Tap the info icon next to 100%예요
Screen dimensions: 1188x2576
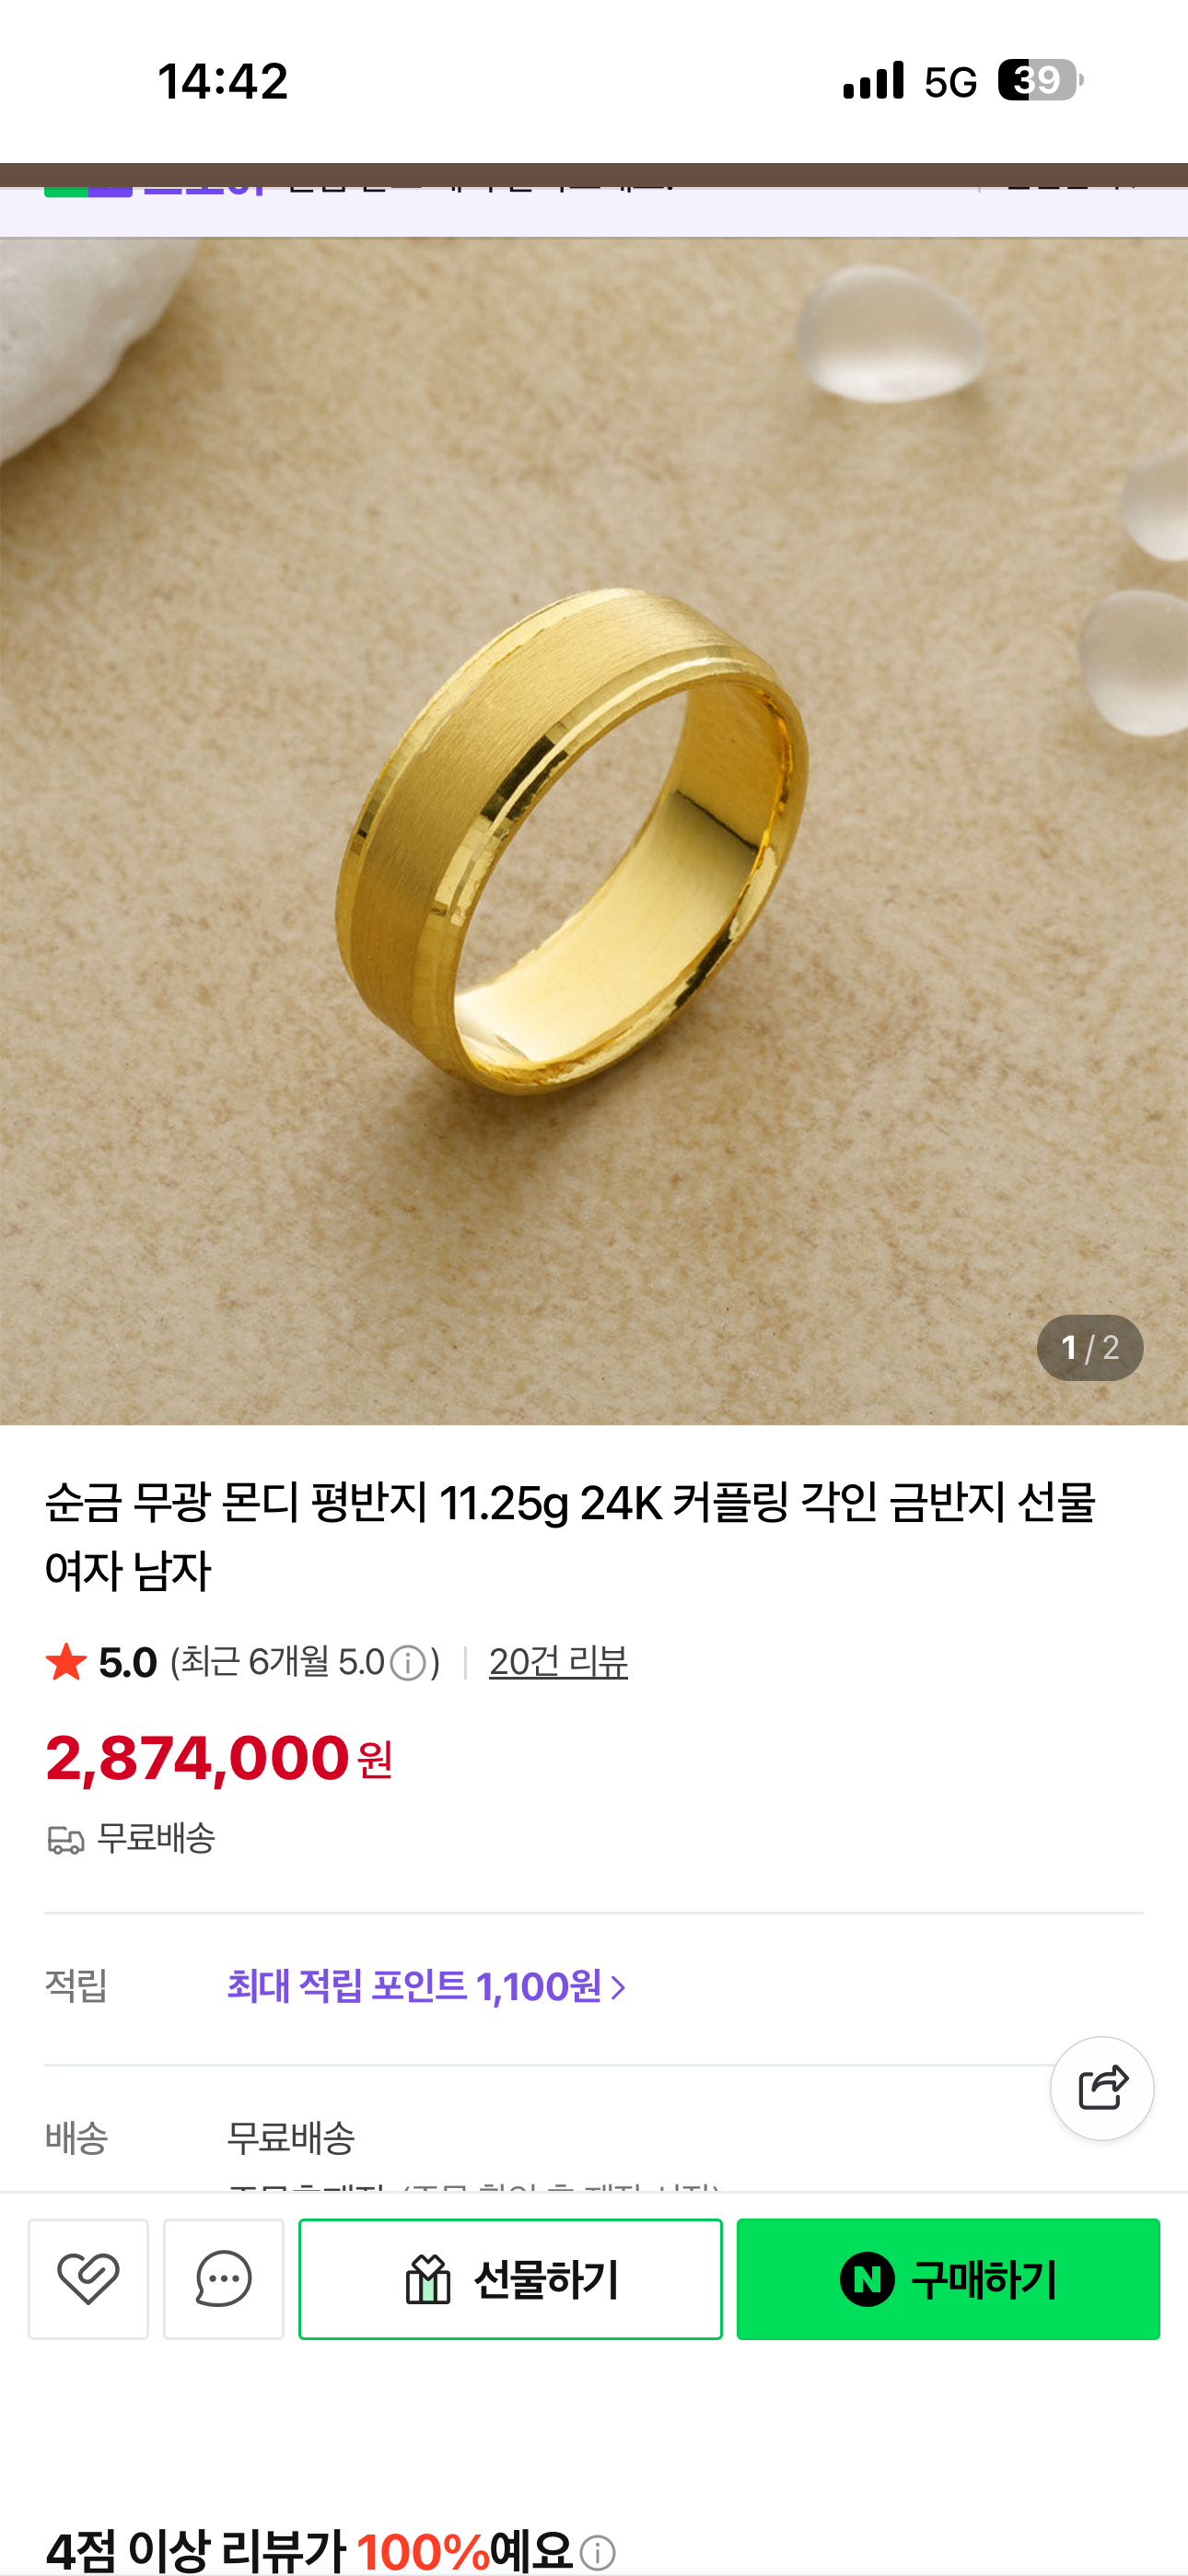[x=598, y=2552]
